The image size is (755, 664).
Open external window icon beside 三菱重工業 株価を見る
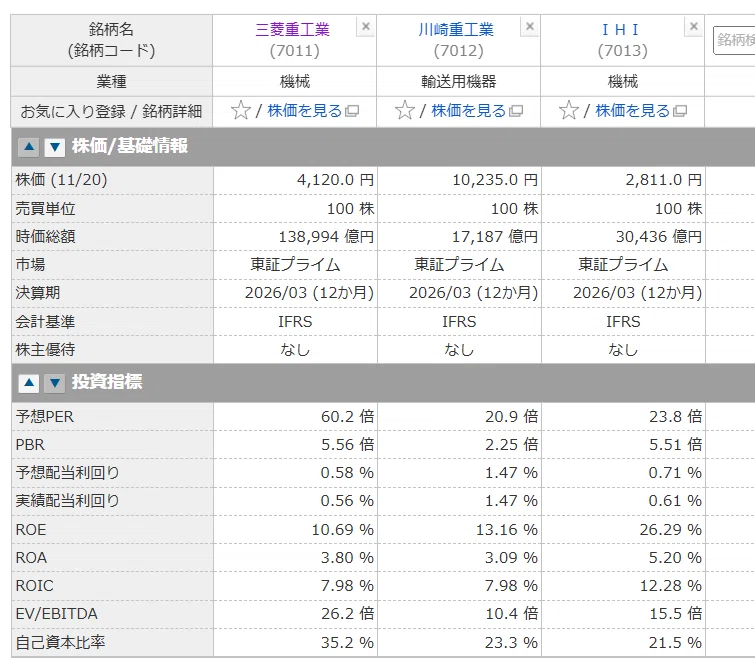pos(352,111)
